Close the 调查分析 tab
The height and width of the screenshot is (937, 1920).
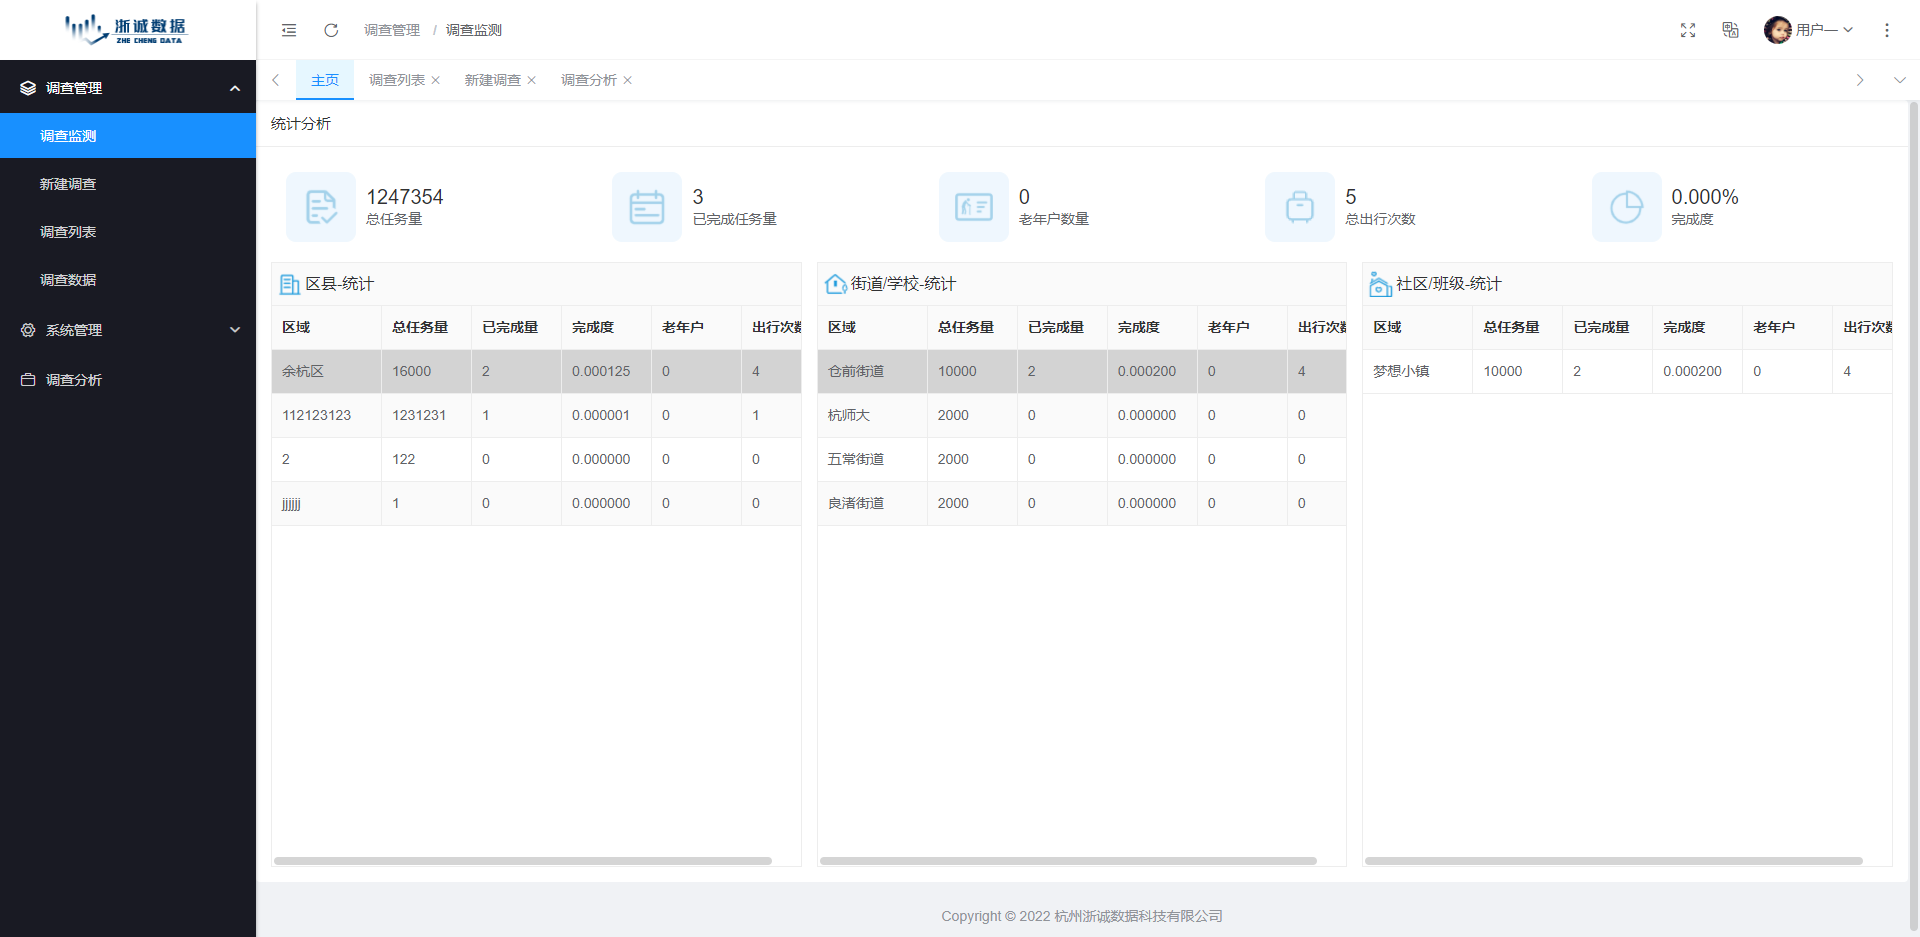[x=628, y=81]
